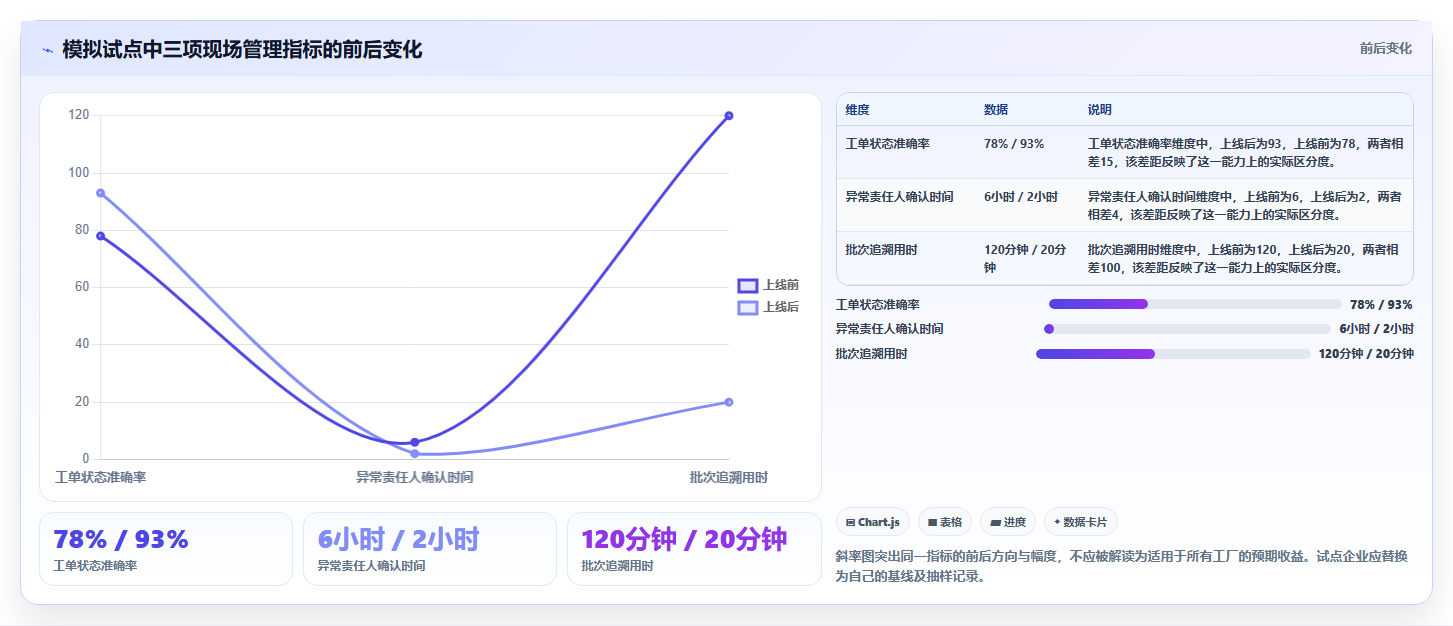
Task: Click the progress value 78% / 93% label
Action: pyautogui.click(x=1381, y=304)
